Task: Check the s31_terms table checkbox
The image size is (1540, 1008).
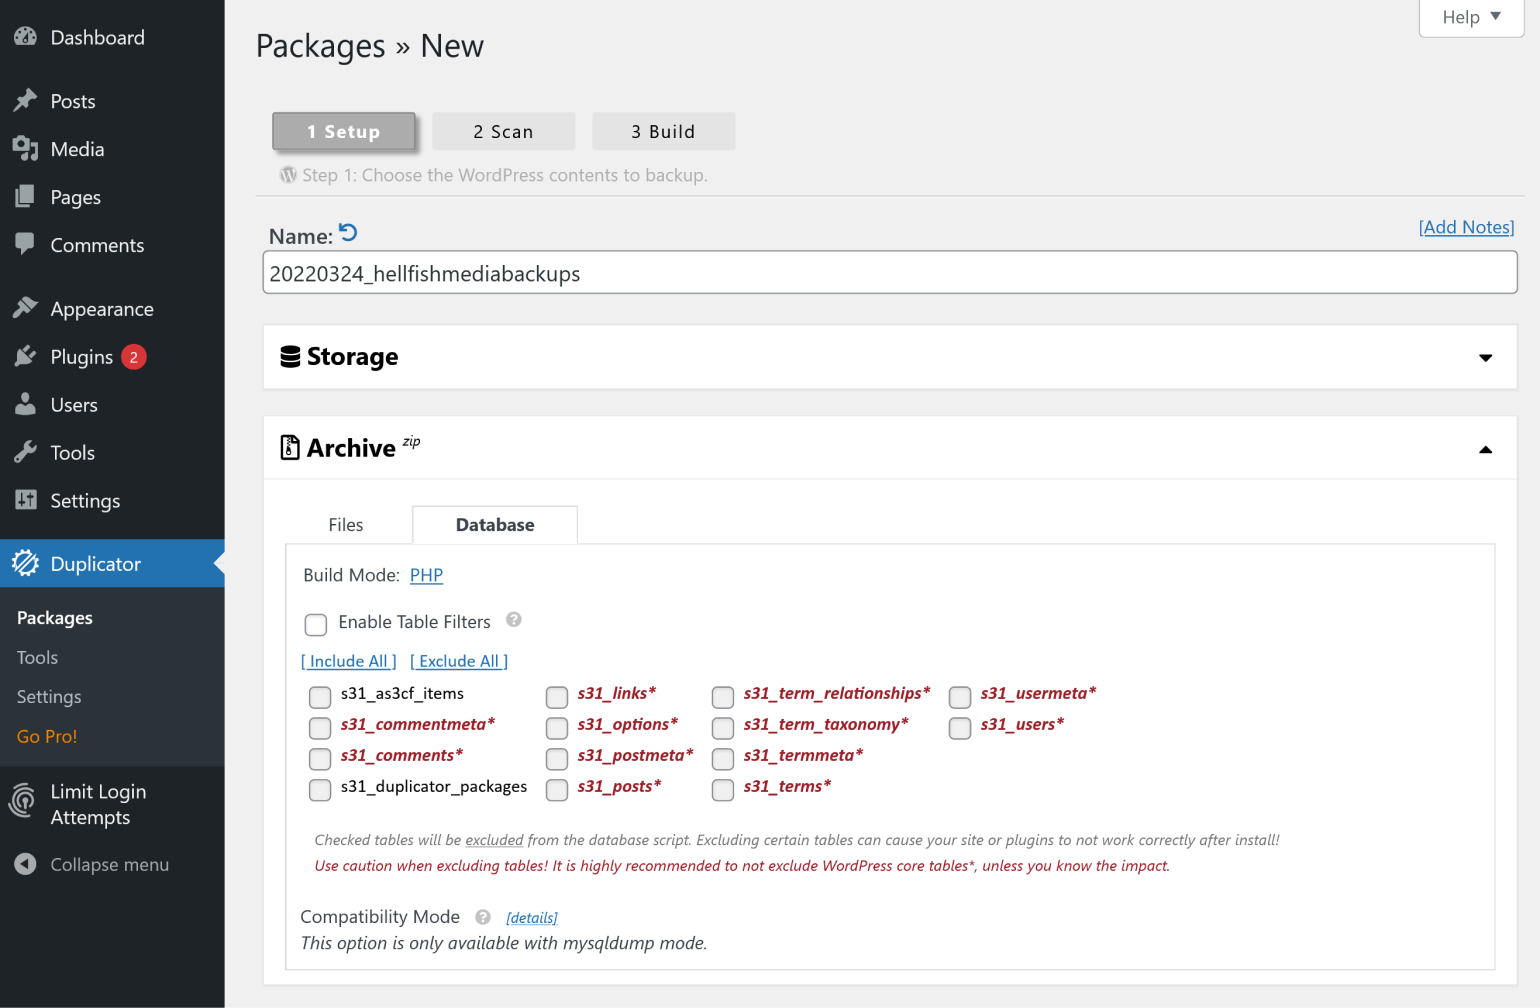Action: click(x=723, y=790)
